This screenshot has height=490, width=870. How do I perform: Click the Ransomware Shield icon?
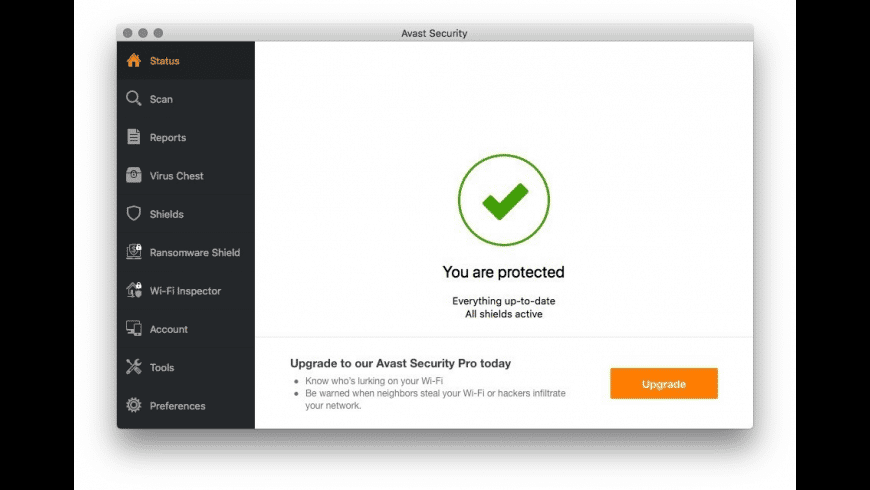(133, 252)
